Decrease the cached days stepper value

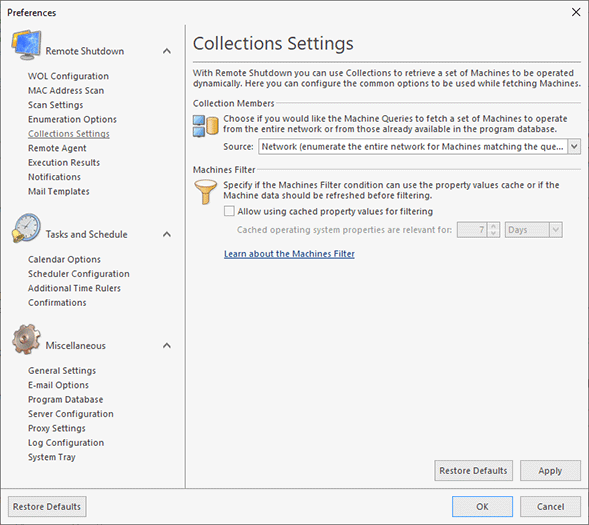click(x=494, y=233)
